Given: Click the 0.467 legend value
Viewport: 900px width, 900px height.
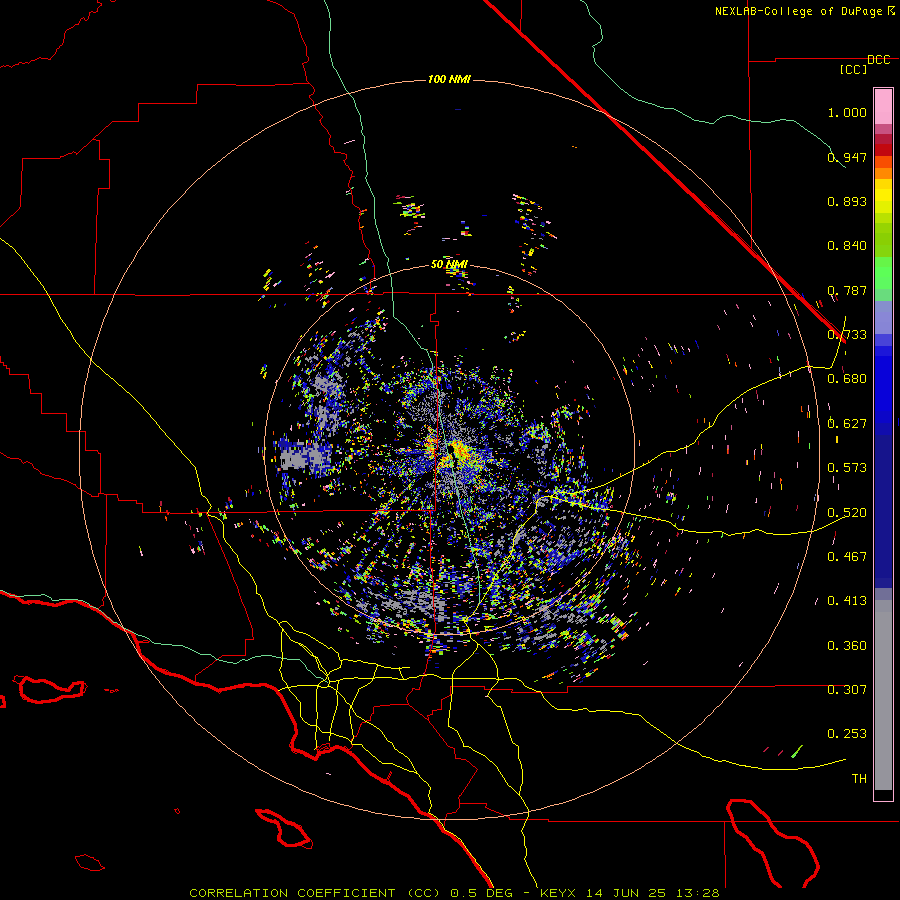Looking at the screenshot, I should pyautogui.click(x=847, y=557).
